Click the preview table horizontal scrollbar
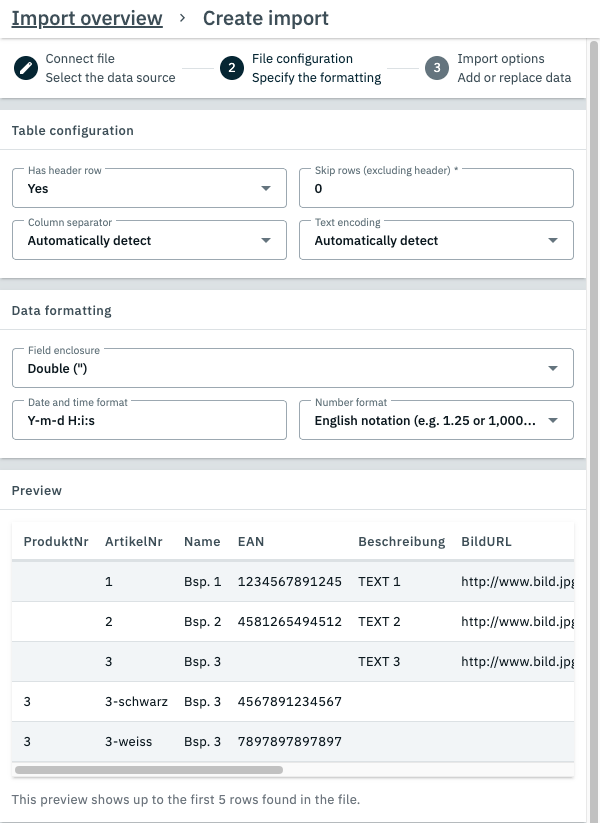 coord(149,770)
